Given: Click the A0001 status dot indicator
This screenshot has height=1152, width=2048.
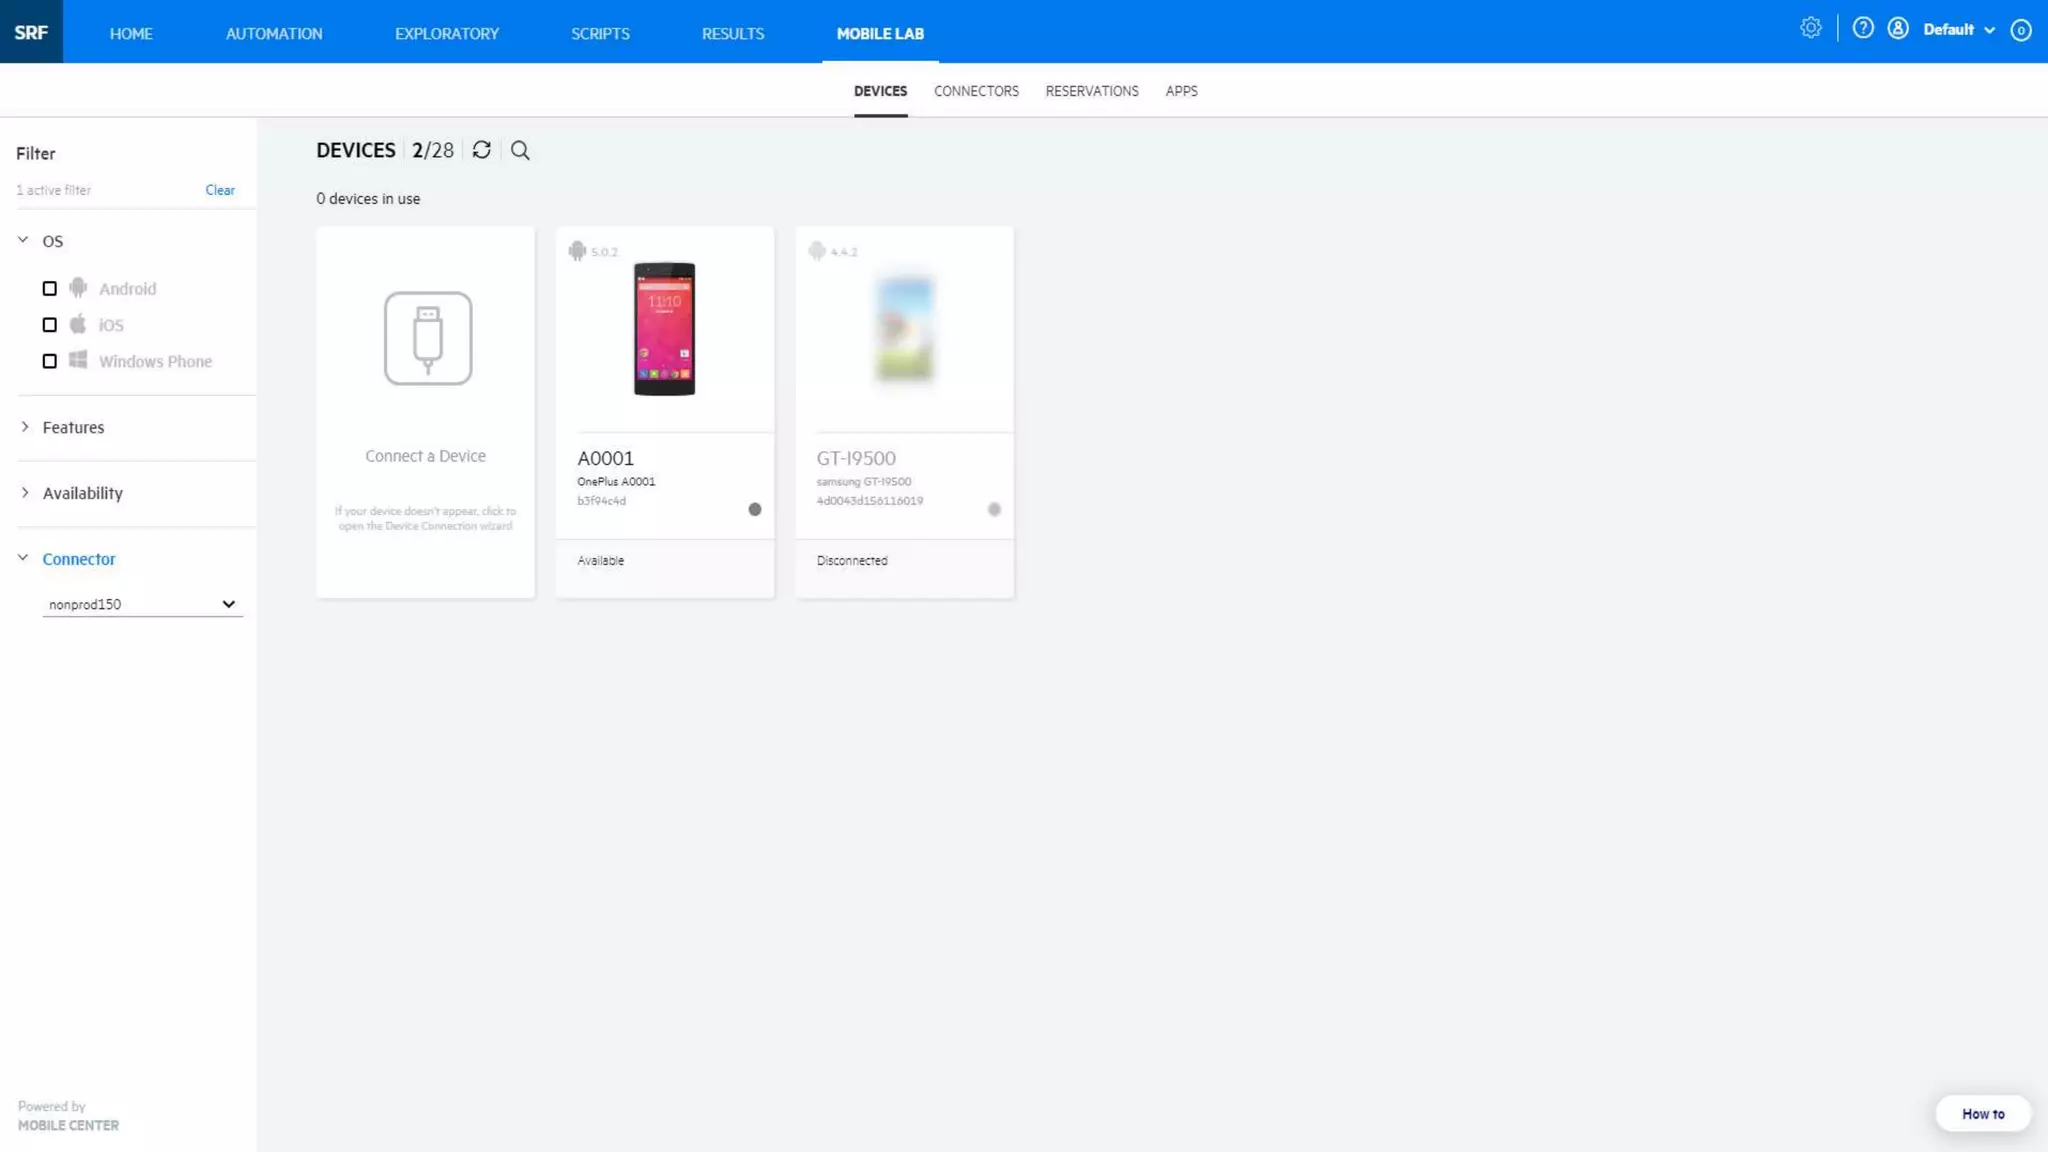Looking at the screenshot, I should 755,509.
